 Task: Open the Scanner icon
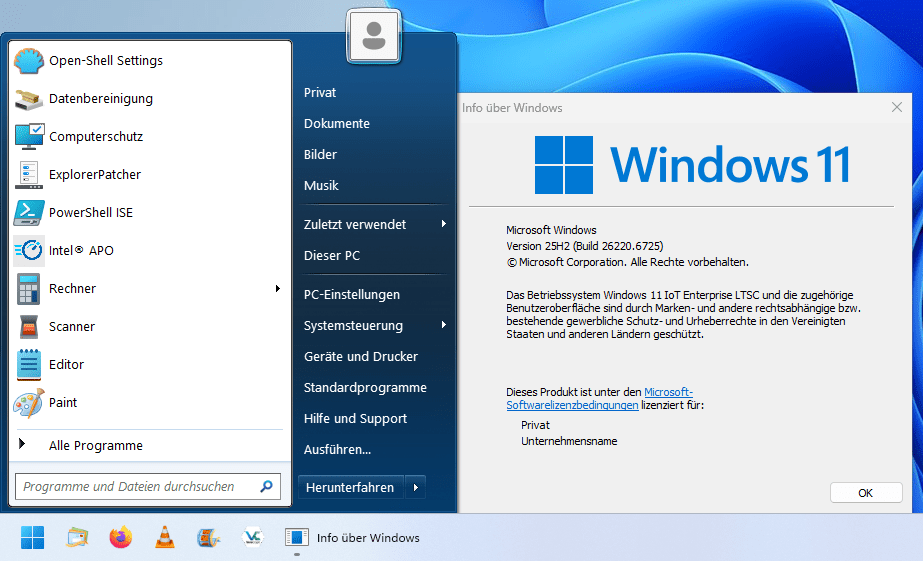point(29,327)
